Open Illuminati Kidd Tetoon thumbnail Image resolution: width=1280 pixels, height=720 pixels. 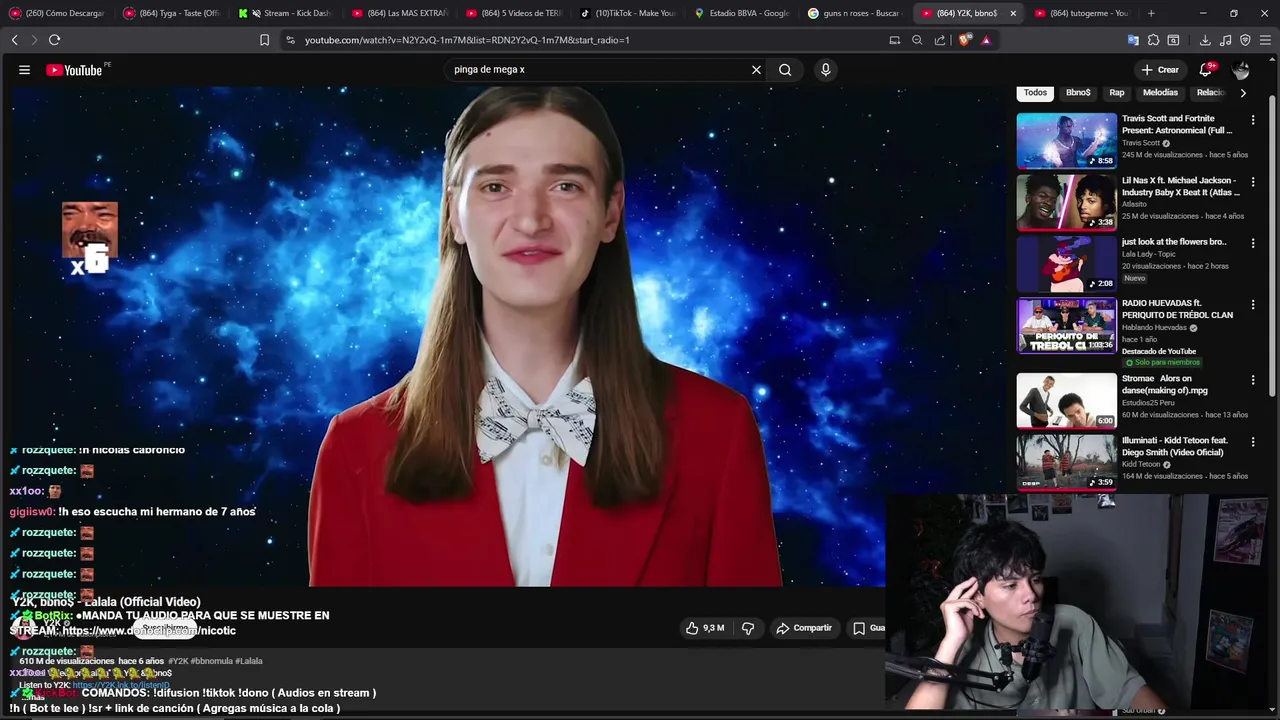[1066, 462]
